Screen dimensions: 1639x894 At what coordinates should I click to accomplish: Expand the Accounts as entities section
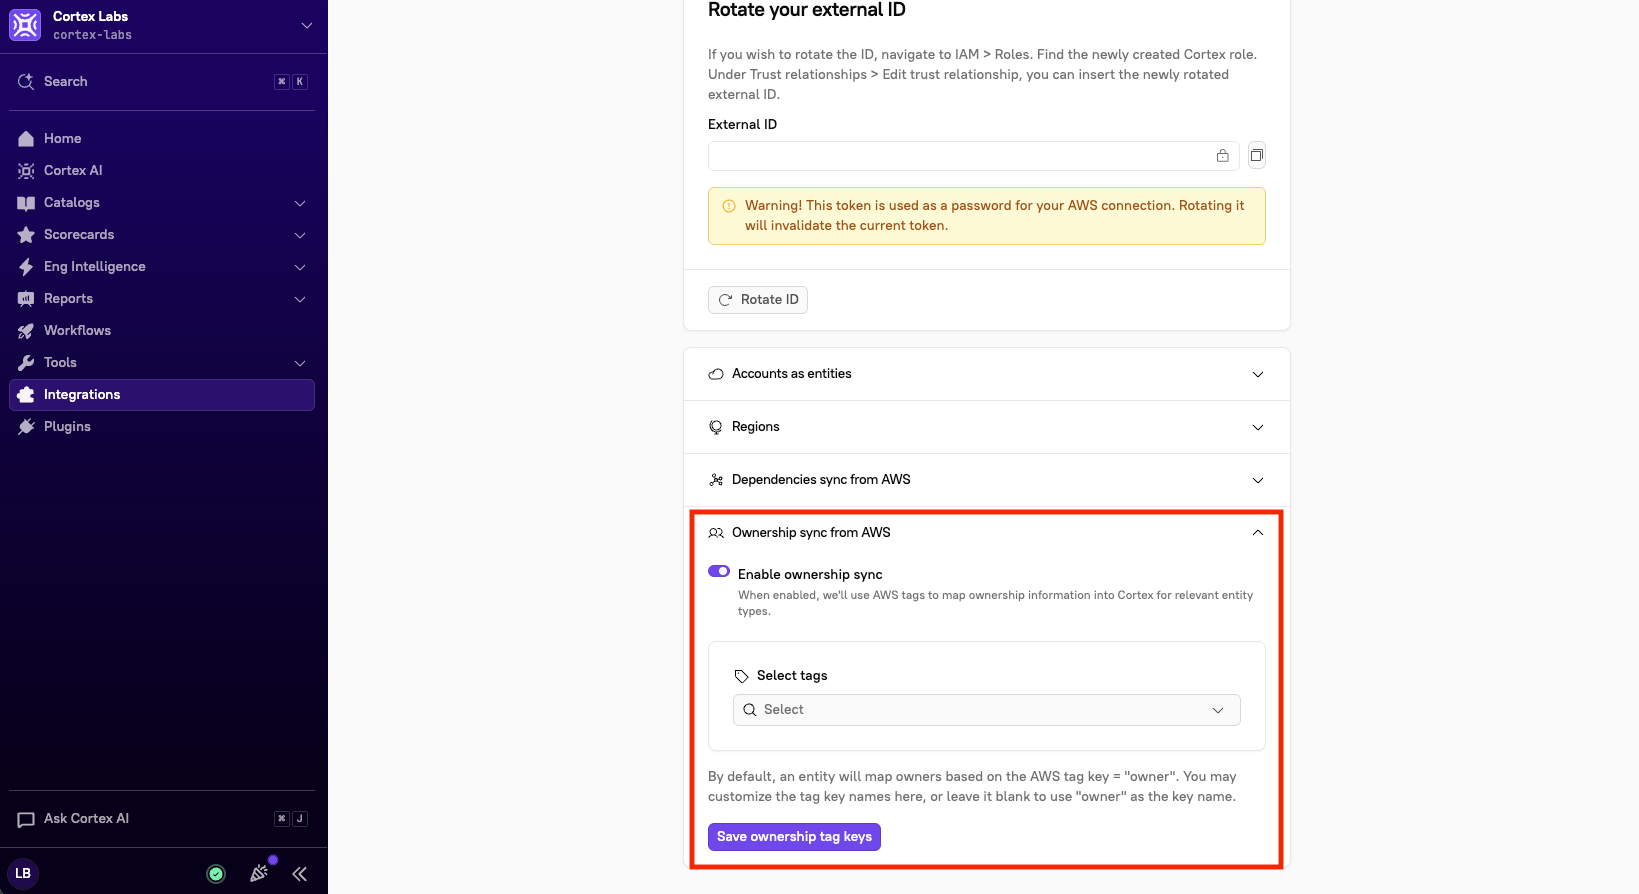987,374
